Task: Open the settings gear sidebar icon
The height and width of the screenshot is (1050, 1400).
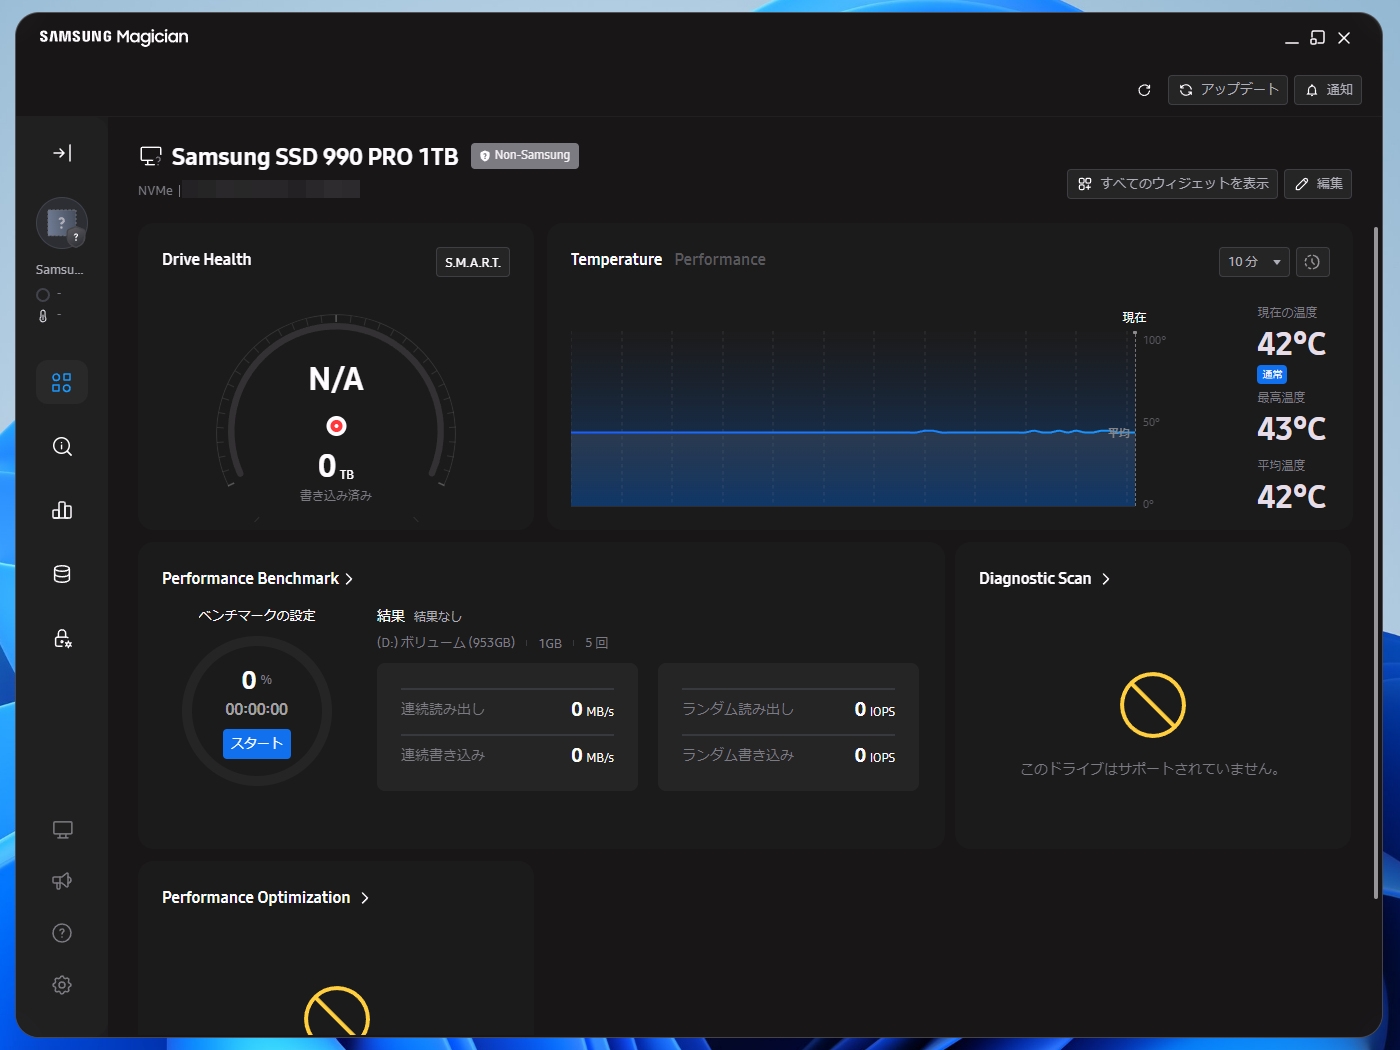Action: (62, 985)
